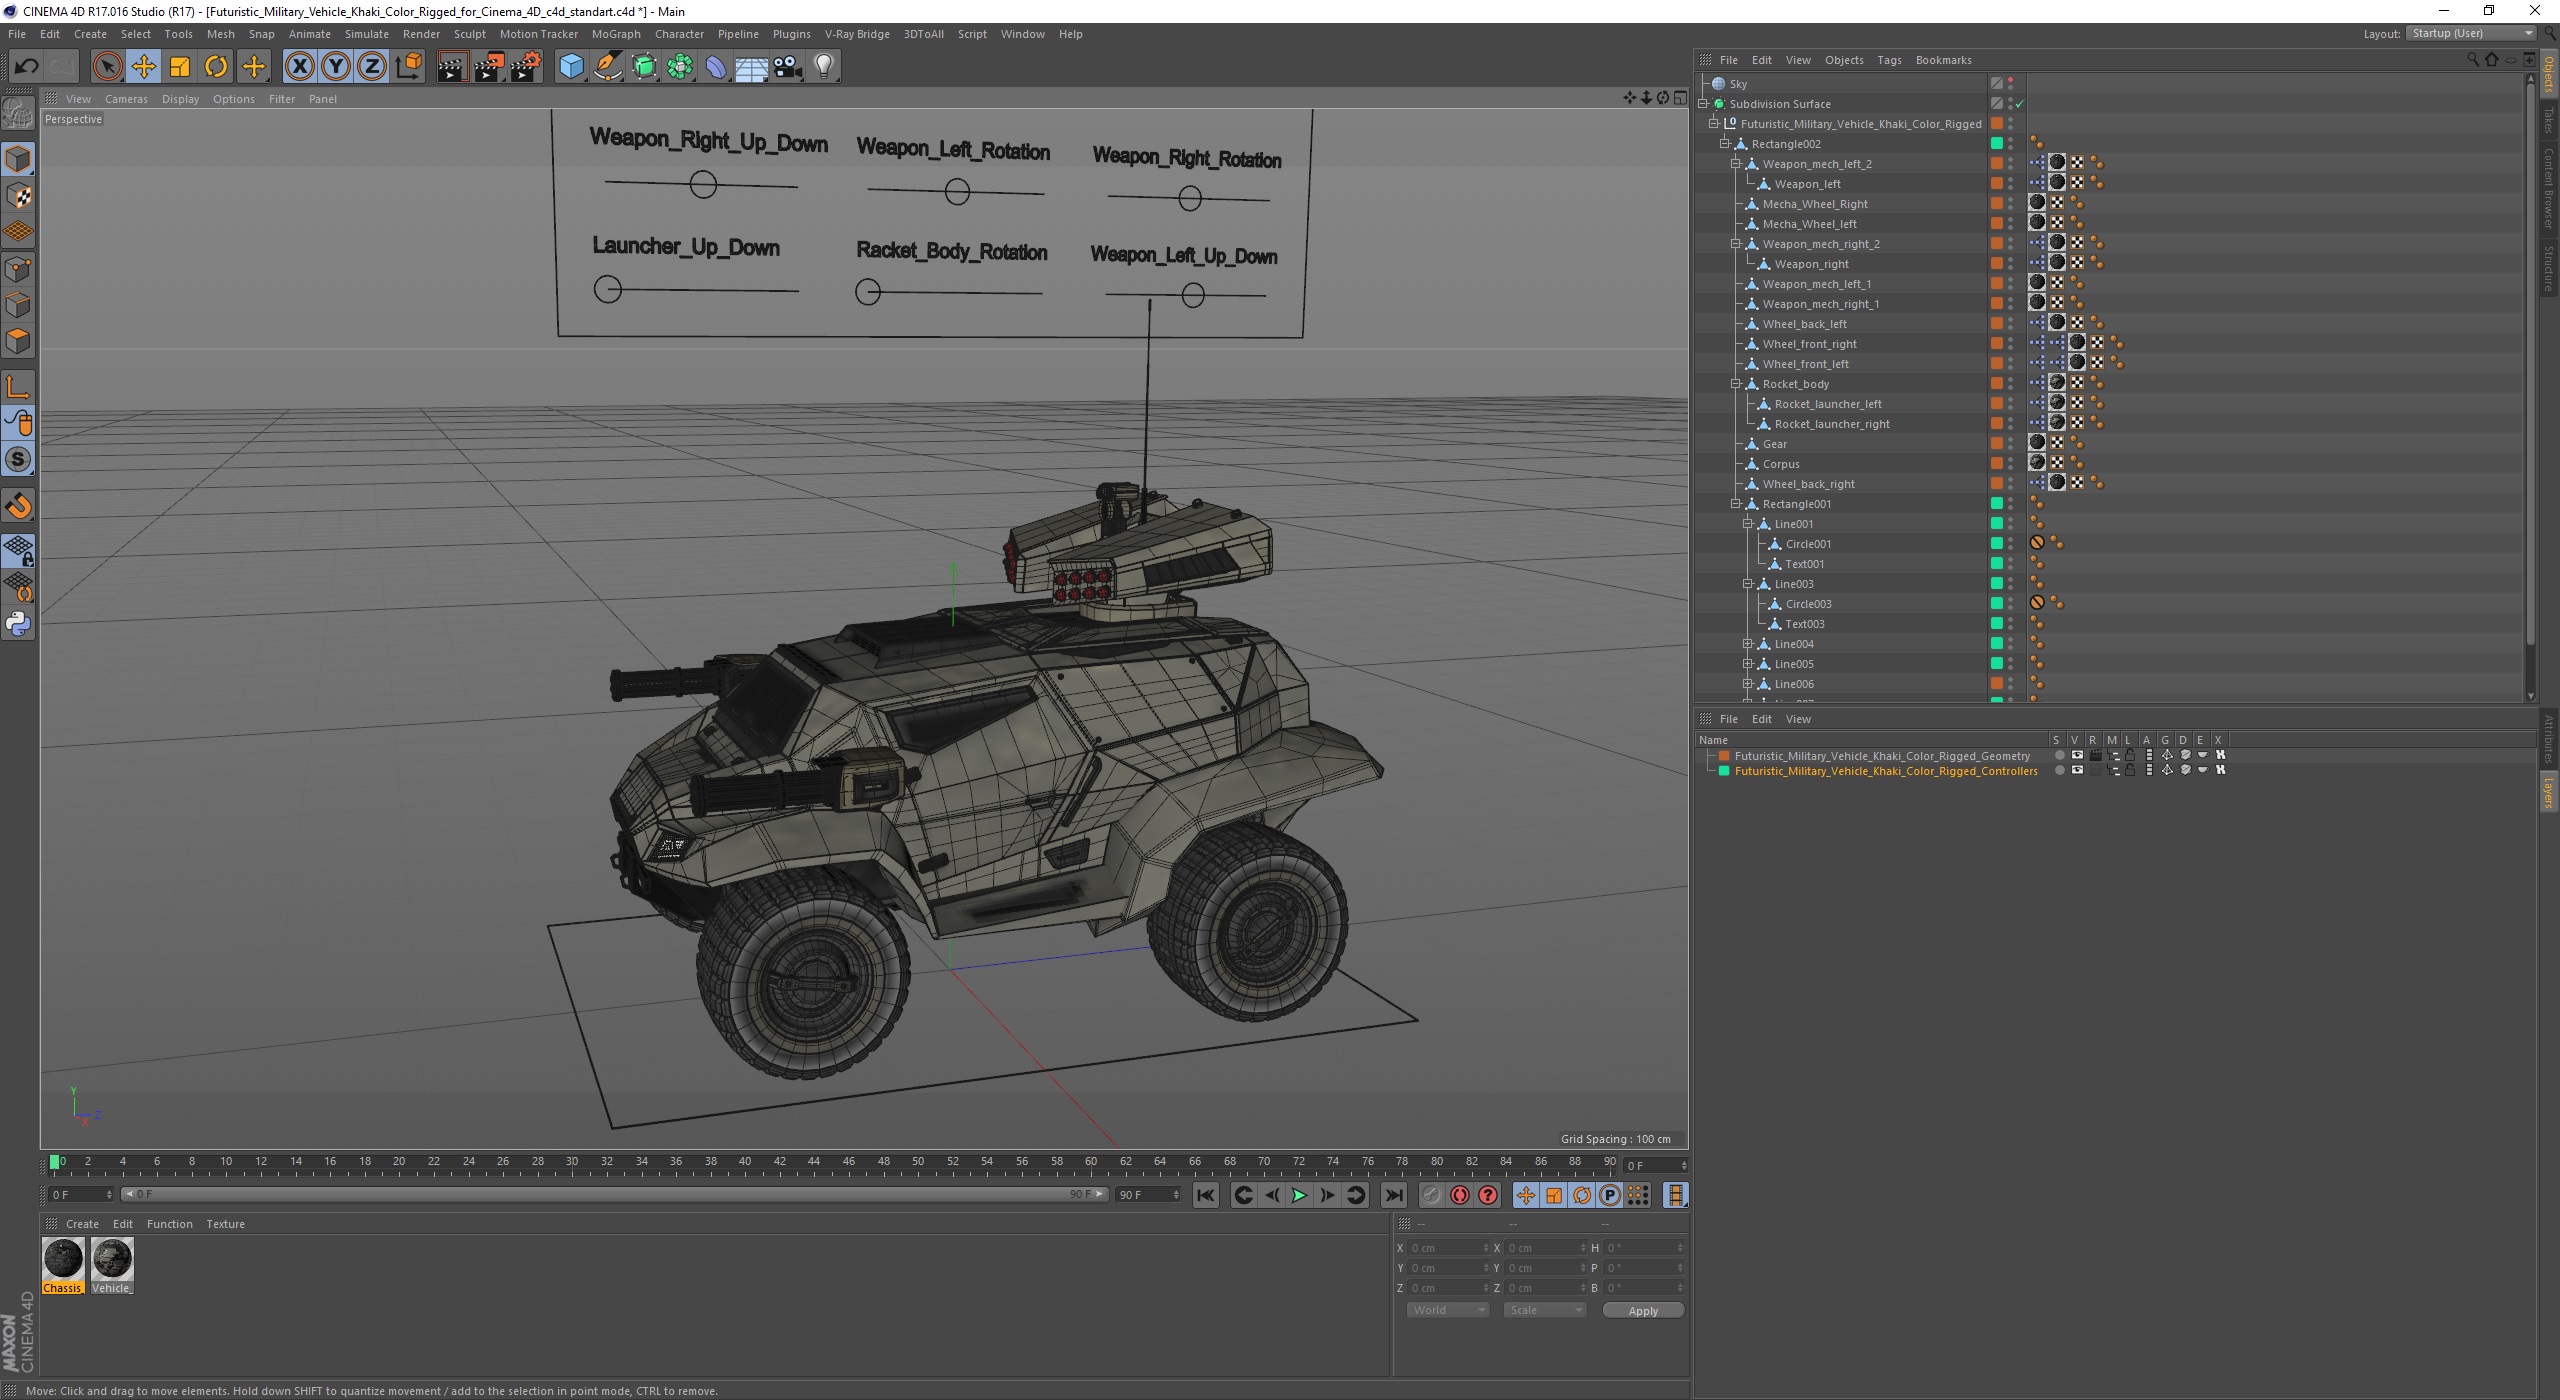Toggle Z axis lock
The image size is (2560, 1400).
point(372,67)
